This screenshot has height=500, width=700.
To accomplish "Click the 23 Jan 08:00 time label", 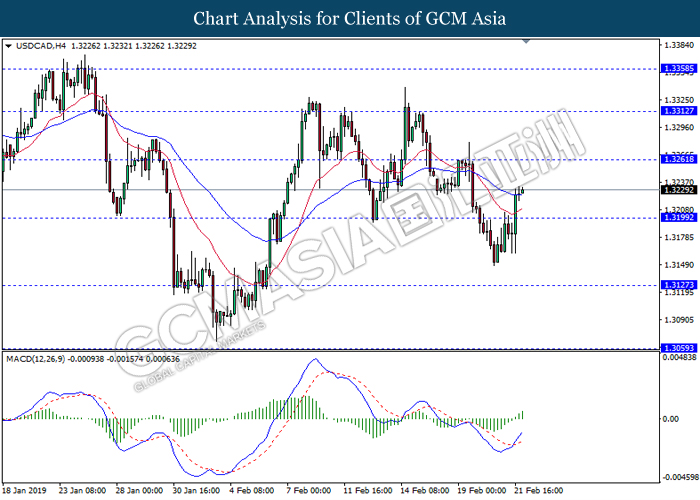I will [82, 490].
